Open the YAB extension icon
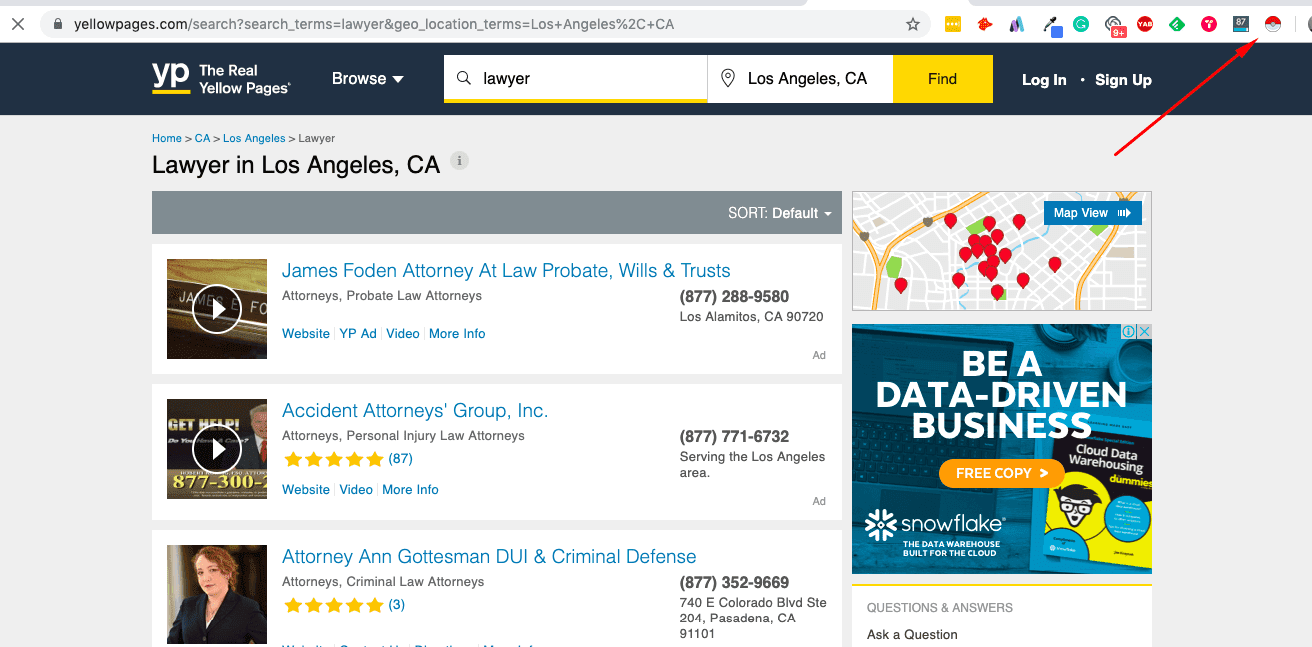This screenshot has height=647, width=1312. point(1145,23)
